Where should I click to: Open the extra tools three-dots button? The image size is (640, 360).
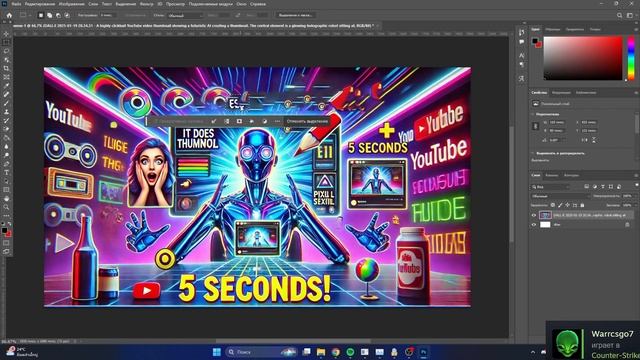coord(6,215)
